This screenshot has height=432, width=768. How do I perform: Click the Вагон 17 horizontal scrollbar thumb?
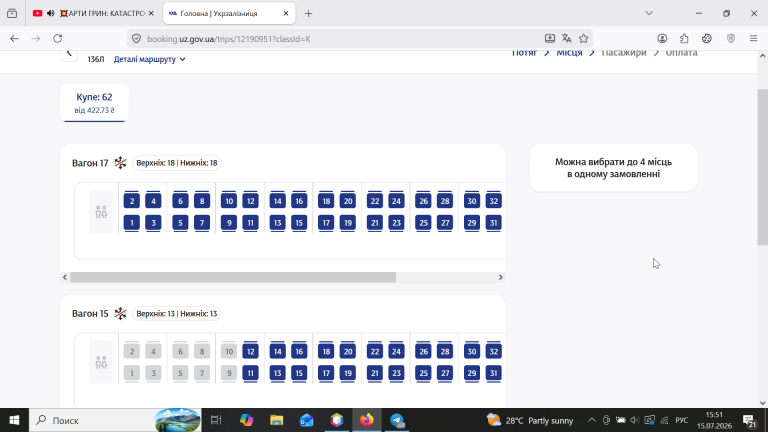(233, 277)
